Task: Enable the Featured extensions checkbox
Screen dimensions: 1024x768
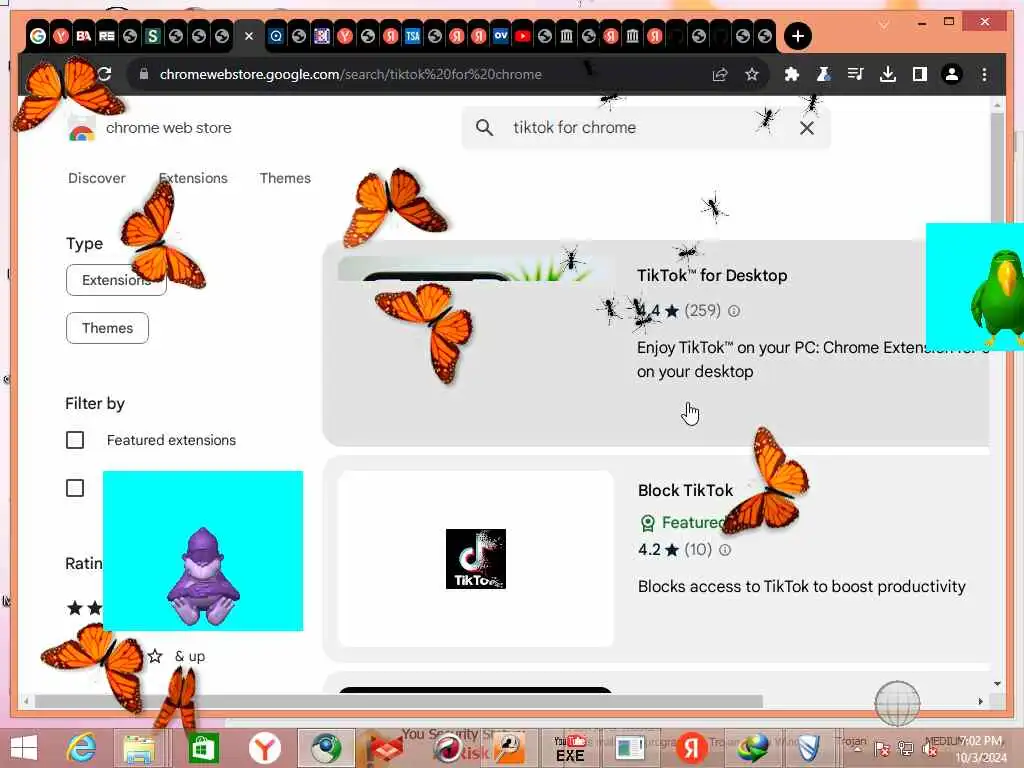Action: 75,440
